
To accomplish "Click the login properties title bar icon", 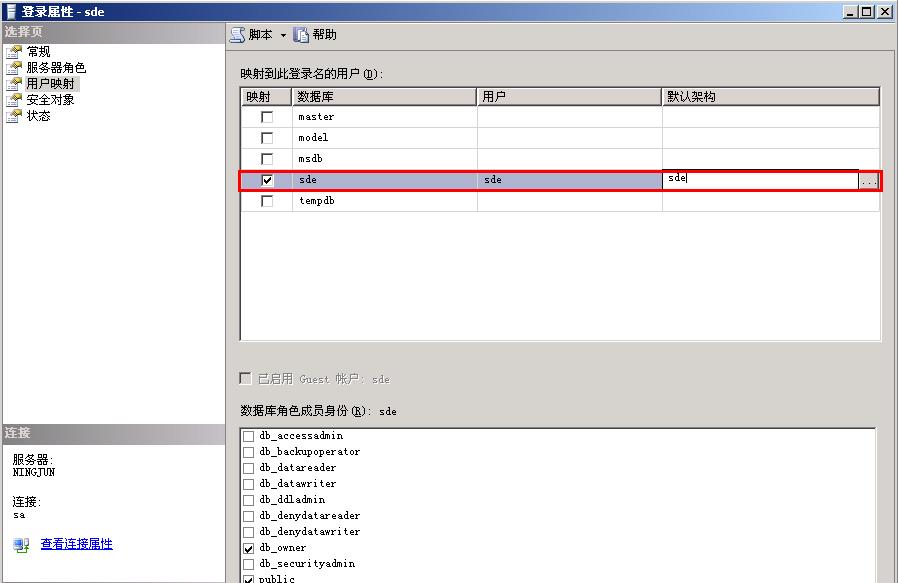I will (x=10, y=11).
